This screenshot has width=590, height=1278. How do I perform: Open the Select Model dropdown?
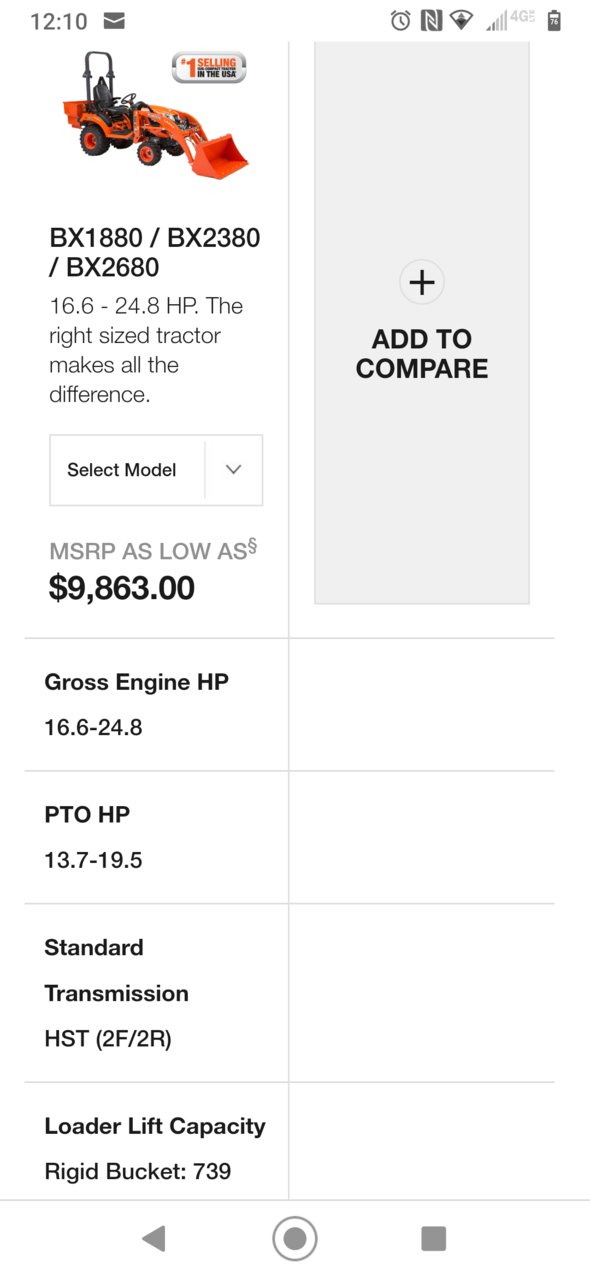pyautogui.click(x=156, y=470)
